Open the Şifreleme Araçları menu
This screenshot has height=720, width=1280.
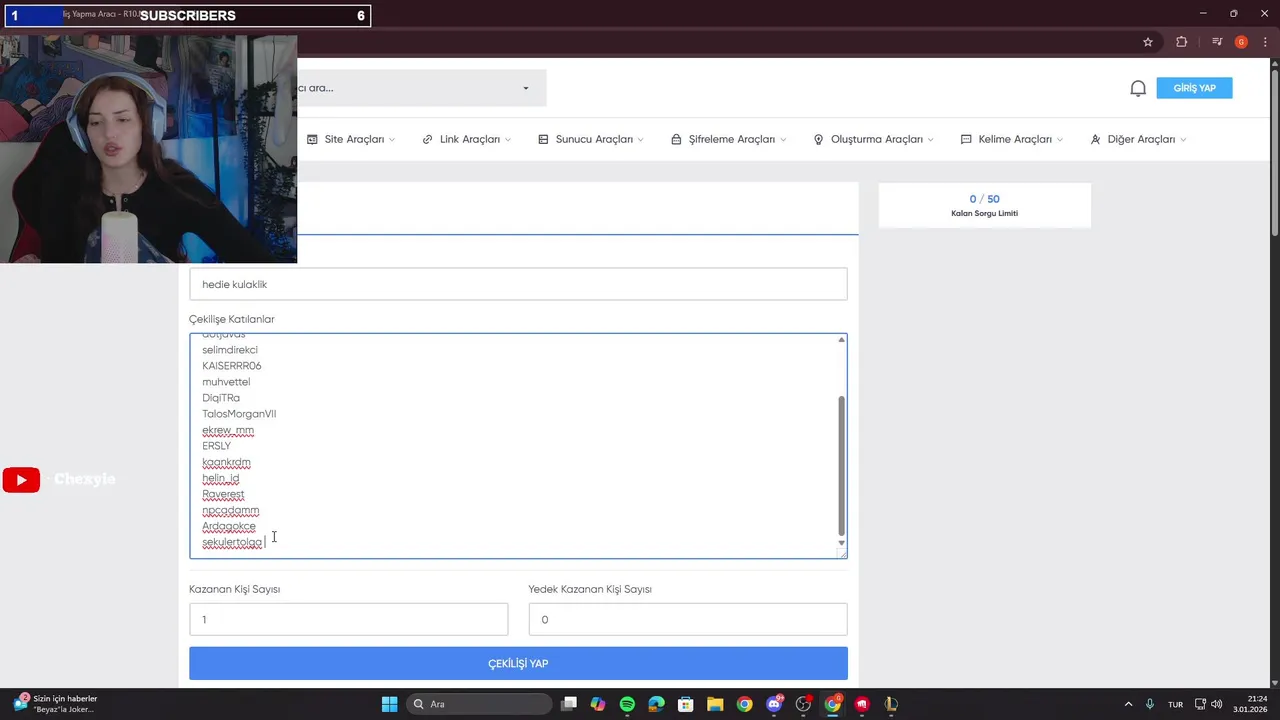[729, 139]
